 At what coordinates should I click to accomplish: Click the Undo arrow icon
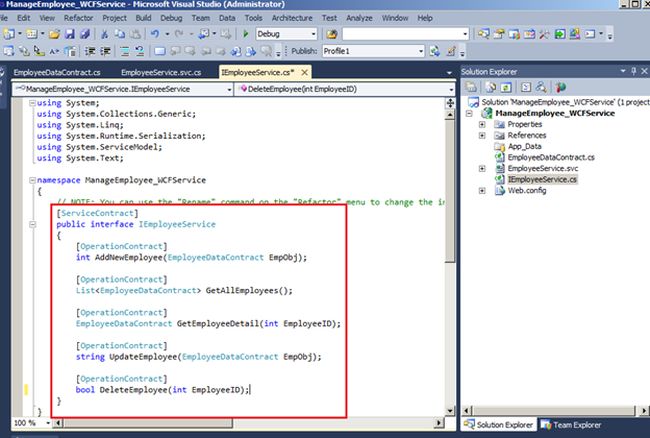point(155,34)
